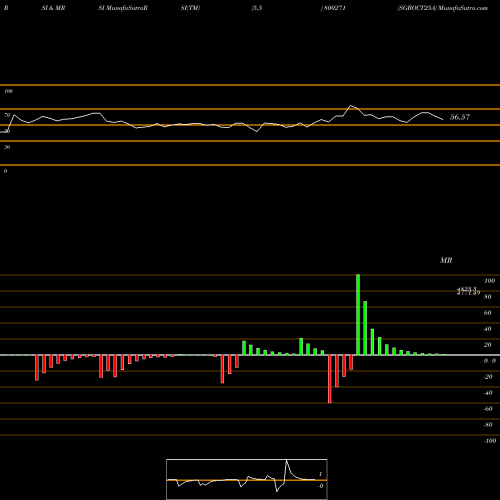Click the MR axis label 80
Screen dimensions: 500x500
488,297
